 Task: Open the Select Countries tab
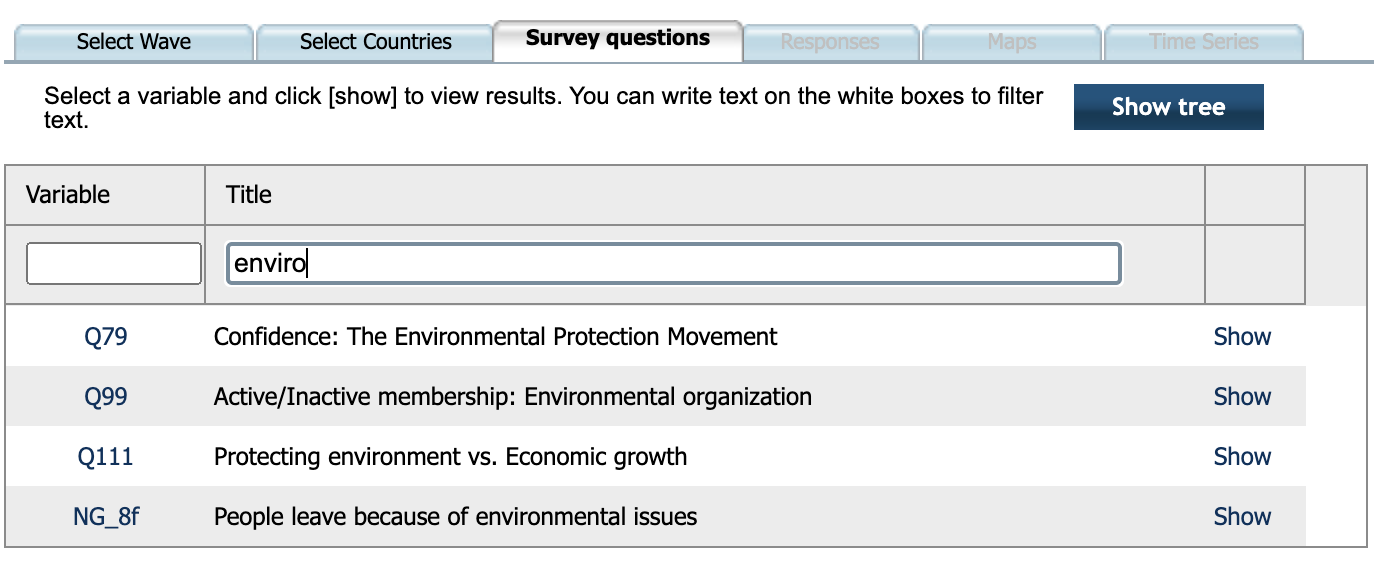tap(375, 42)
